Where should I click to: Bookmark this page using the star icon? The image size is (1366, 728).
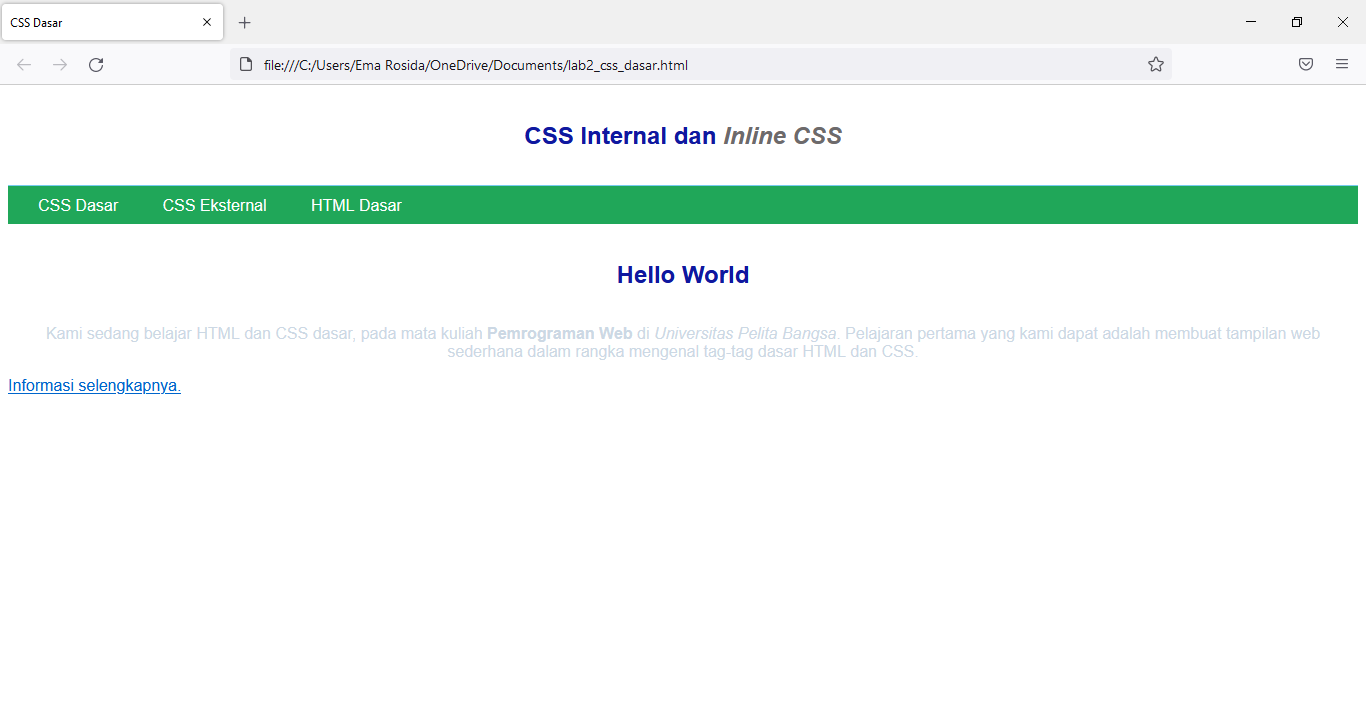[x=1156, y=64]
